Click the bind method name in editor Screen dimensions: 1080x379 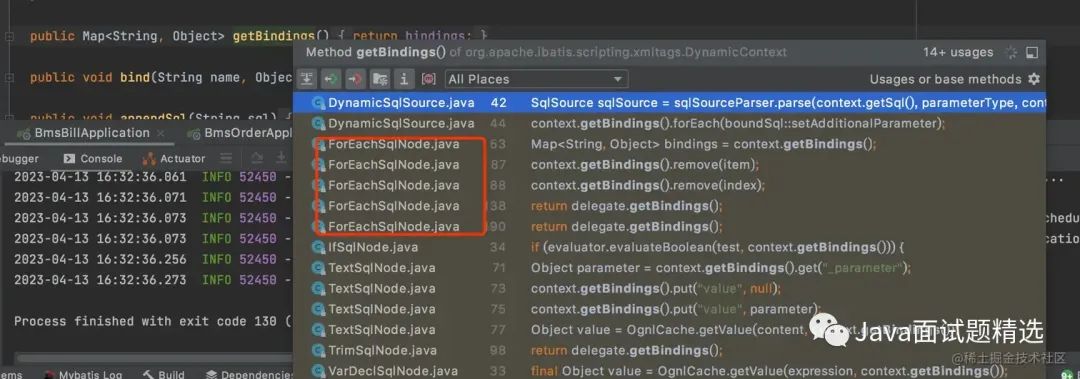(x=134, y=77)
